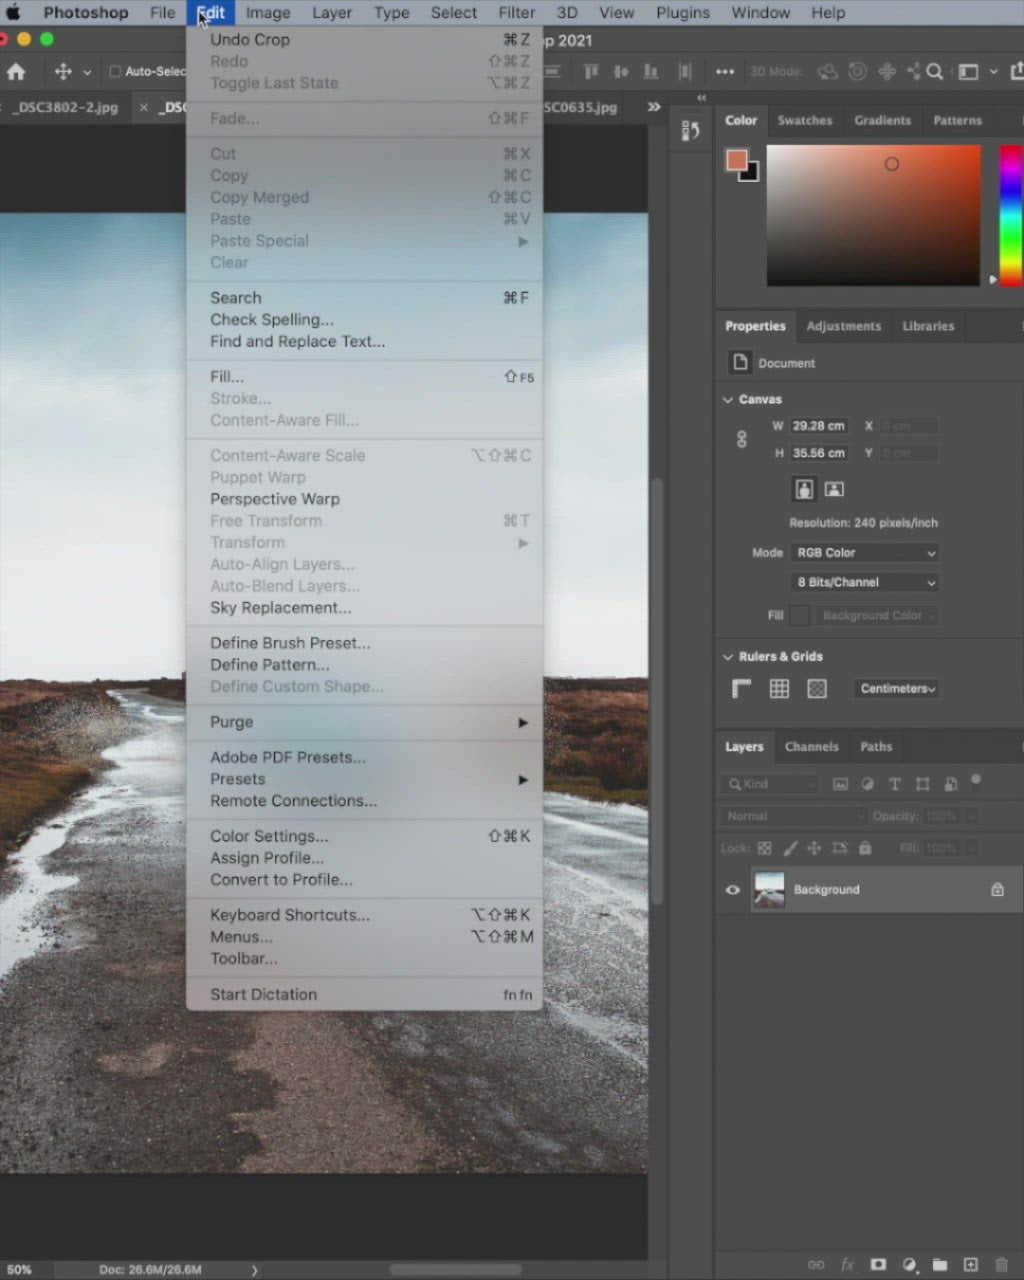Image resolution: width=1024 pixels, height=1280 pixels.
Task: Choose Sky Replacement from Edit menu
Action: (x=280, y=608)
